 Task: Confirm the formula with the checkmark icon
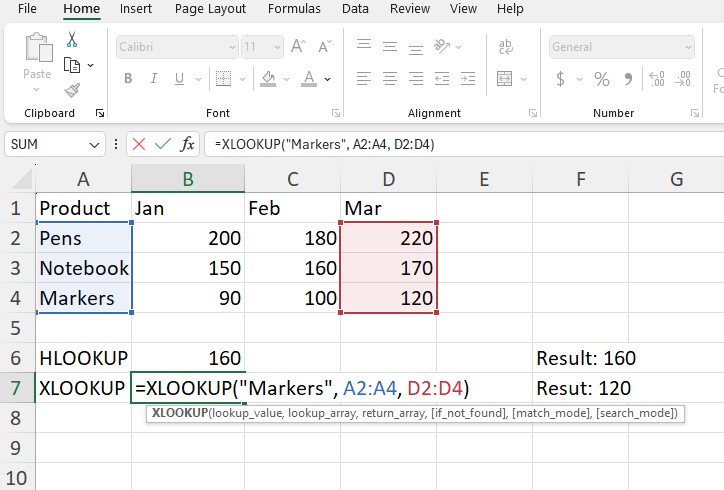point(162,144)
